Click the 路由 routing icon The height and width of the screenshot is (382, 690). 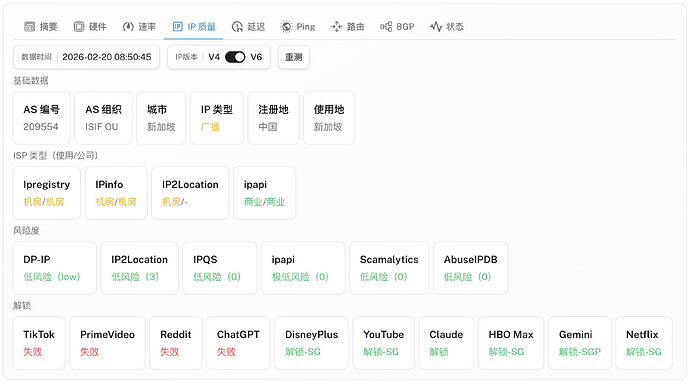[x=337, y=27]
